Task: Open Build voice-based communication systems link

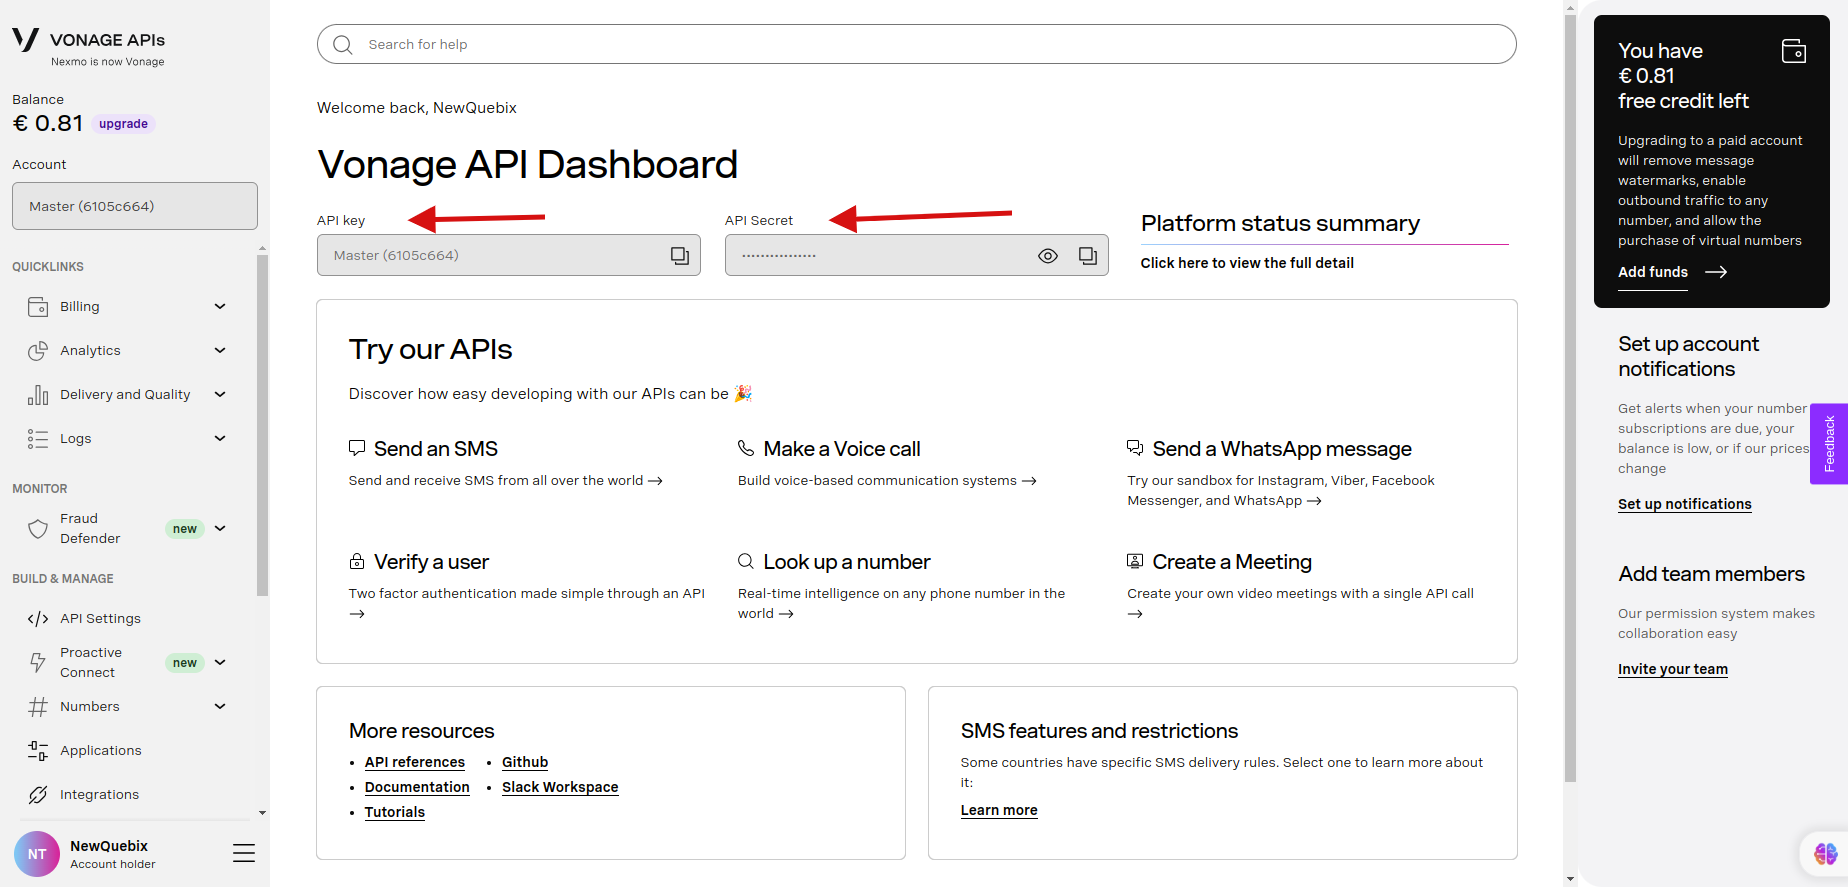Action: pyautogui.click(x=887, y=481)
